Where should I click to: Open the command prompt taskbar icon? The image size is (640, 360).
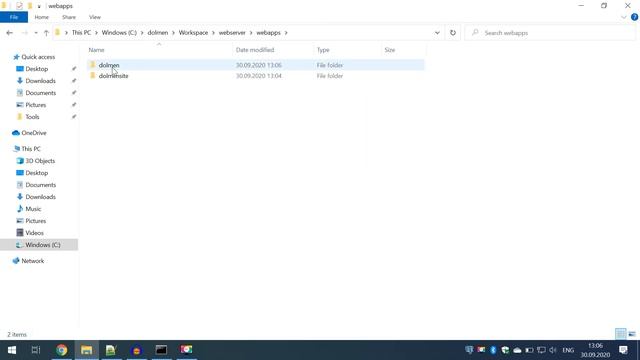161,350
